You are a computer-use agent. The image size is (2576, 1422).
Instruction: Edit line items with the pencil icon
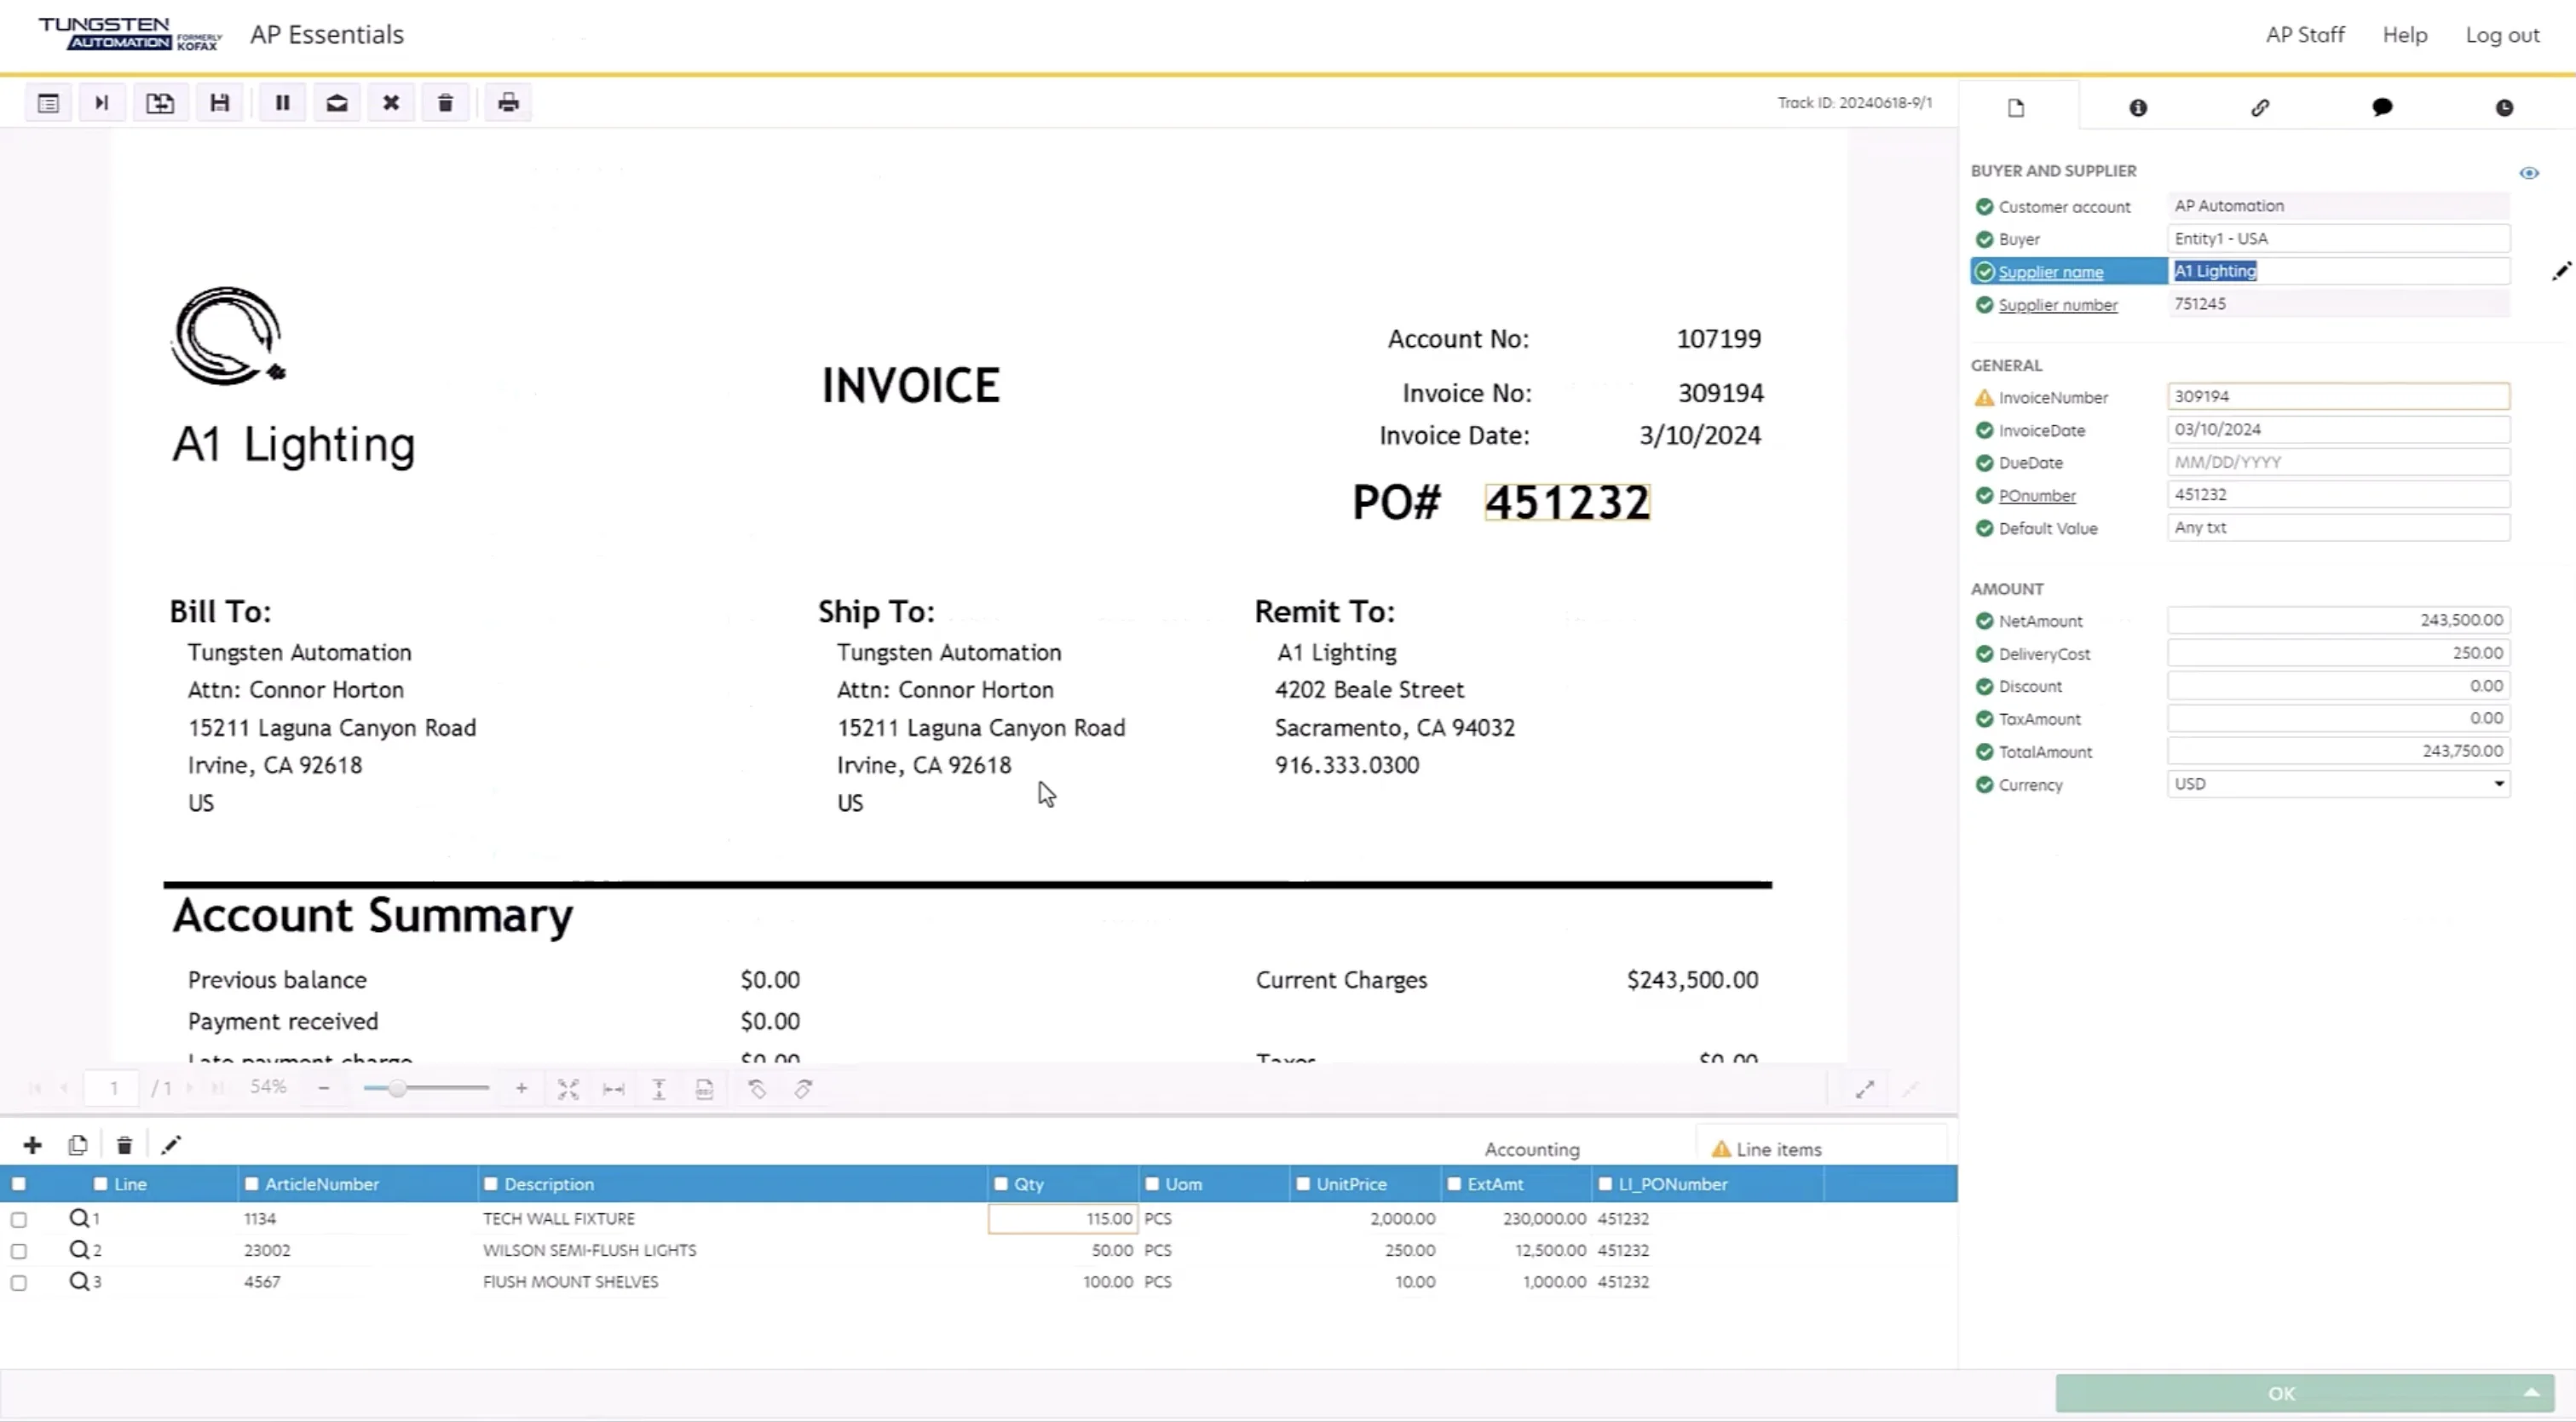click(171, 1145)
